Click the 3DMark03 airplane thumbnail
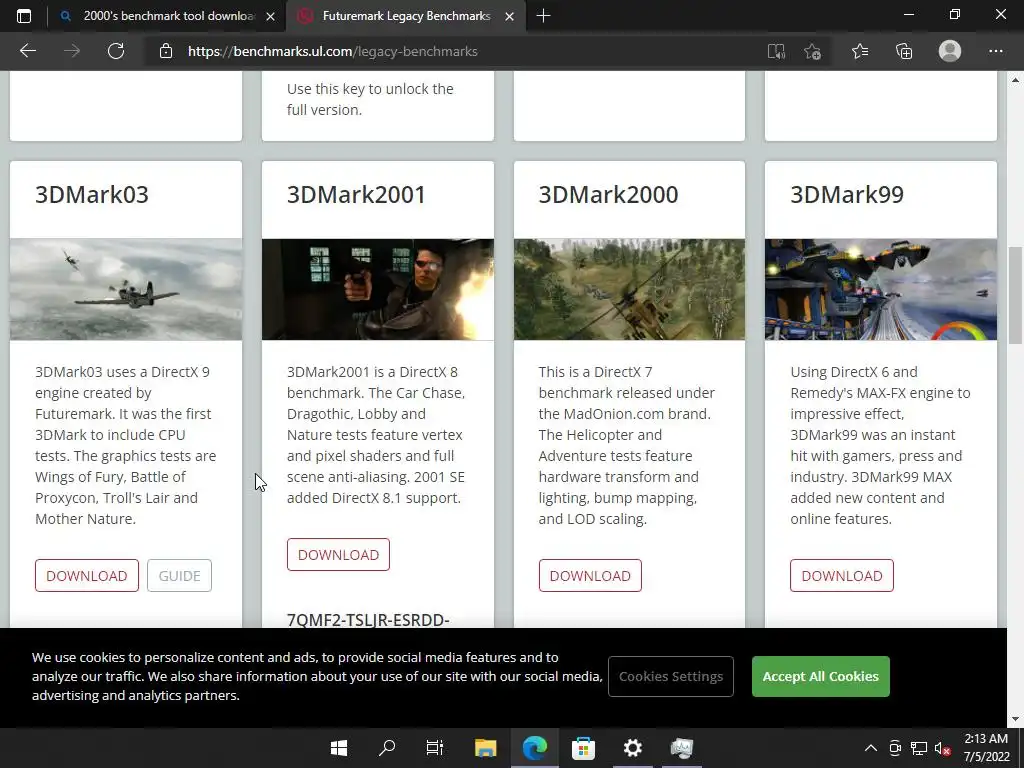The image size is (1024, 768). pyautogui.click(x=126, y=289)
